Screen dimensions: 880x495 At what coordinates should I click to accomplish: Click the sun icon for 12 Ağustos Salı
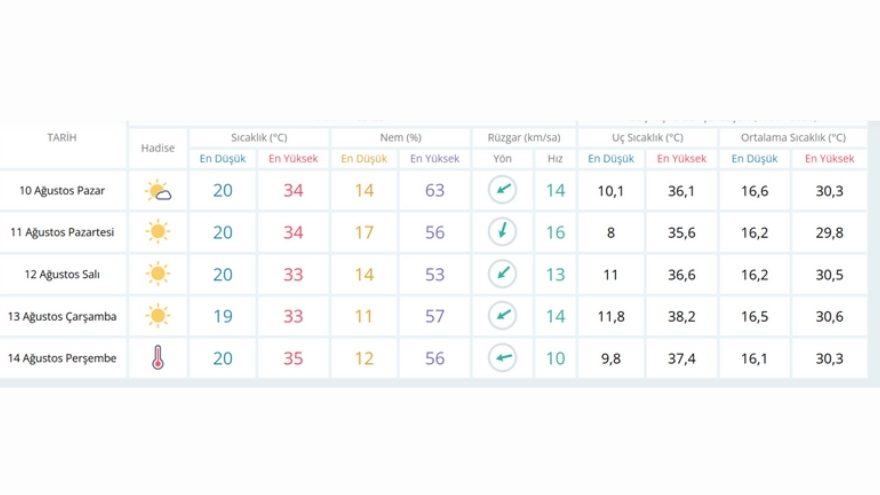[x=158, y=274]
